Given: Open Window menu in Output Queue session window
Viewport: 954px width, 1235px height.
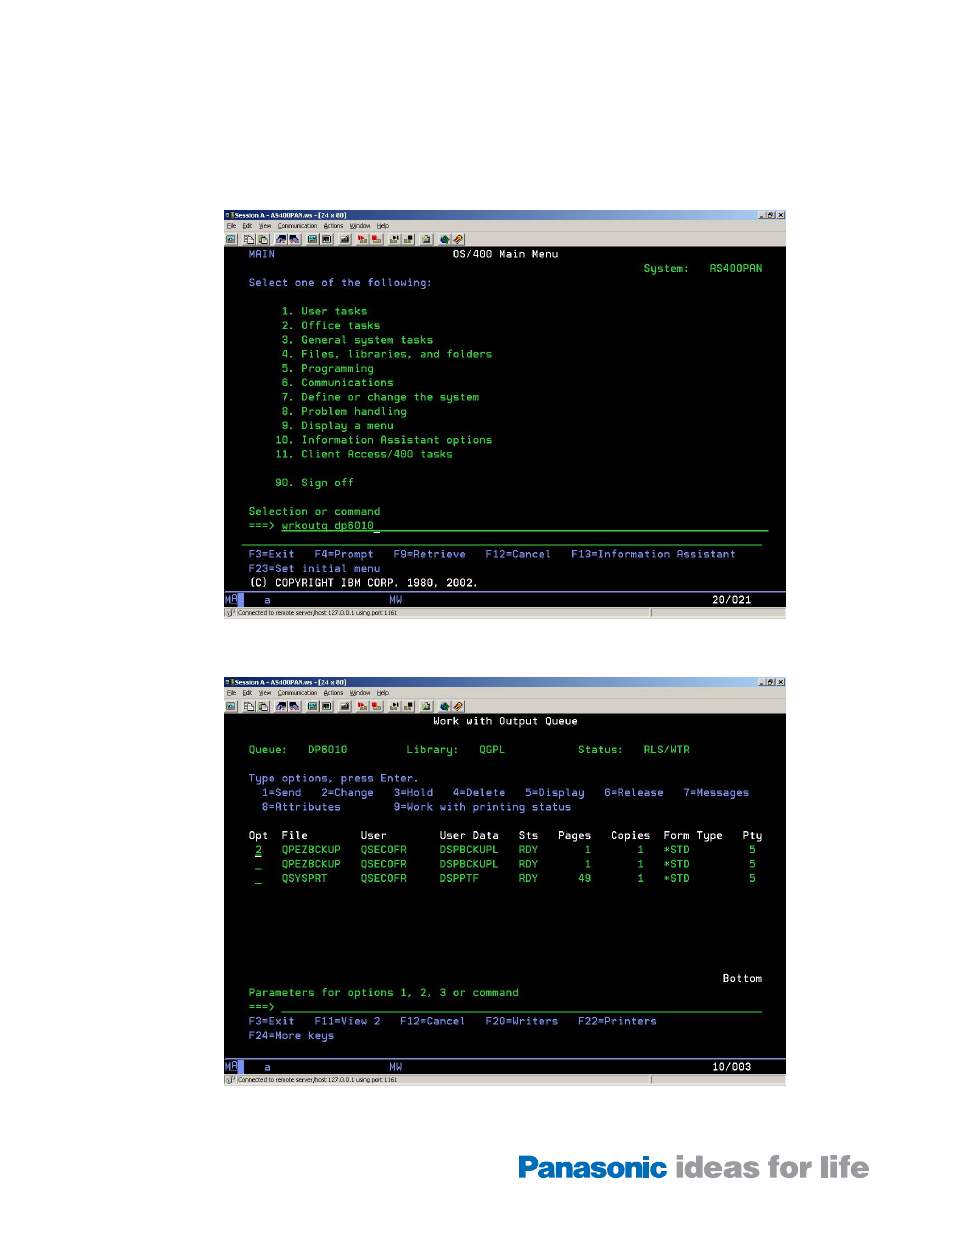Looking at the screenshot, I should [360, 693].
